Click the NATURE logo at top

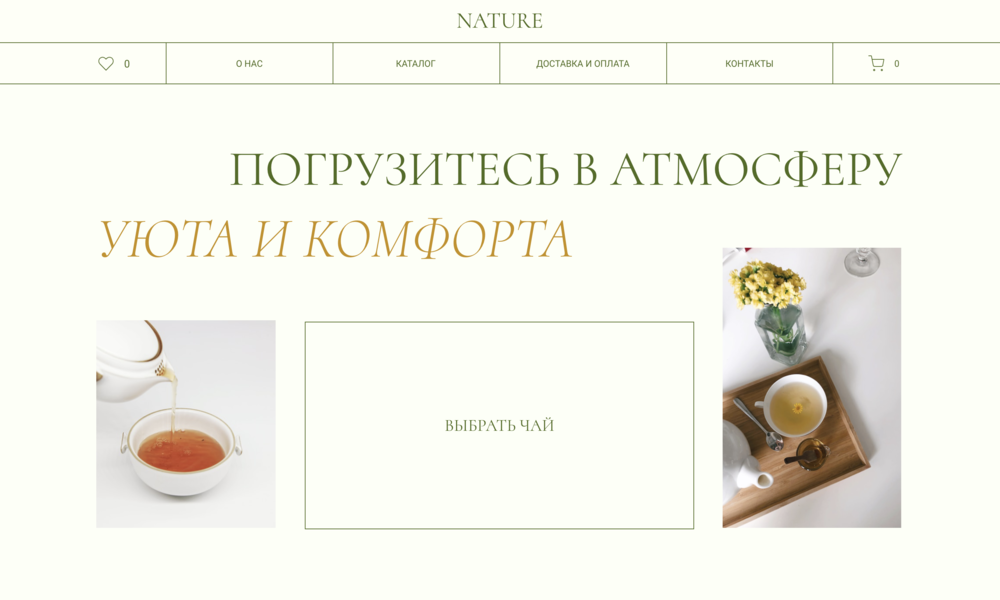pos(499,21)
